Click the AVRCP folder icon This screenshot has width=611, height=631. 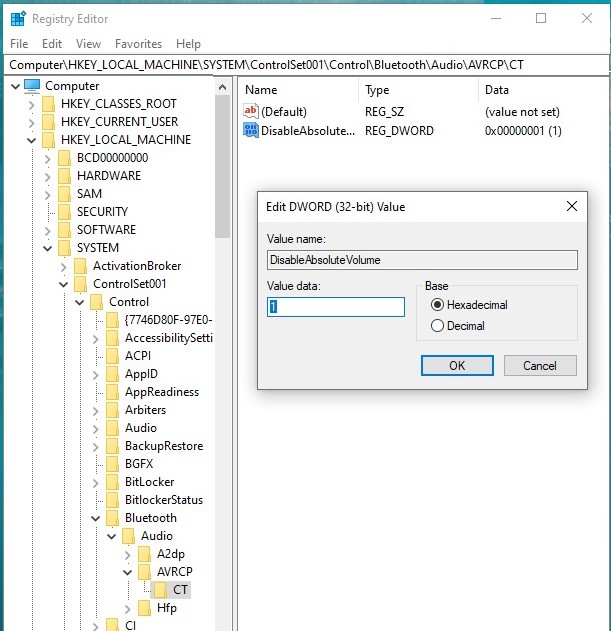(144, 572)
